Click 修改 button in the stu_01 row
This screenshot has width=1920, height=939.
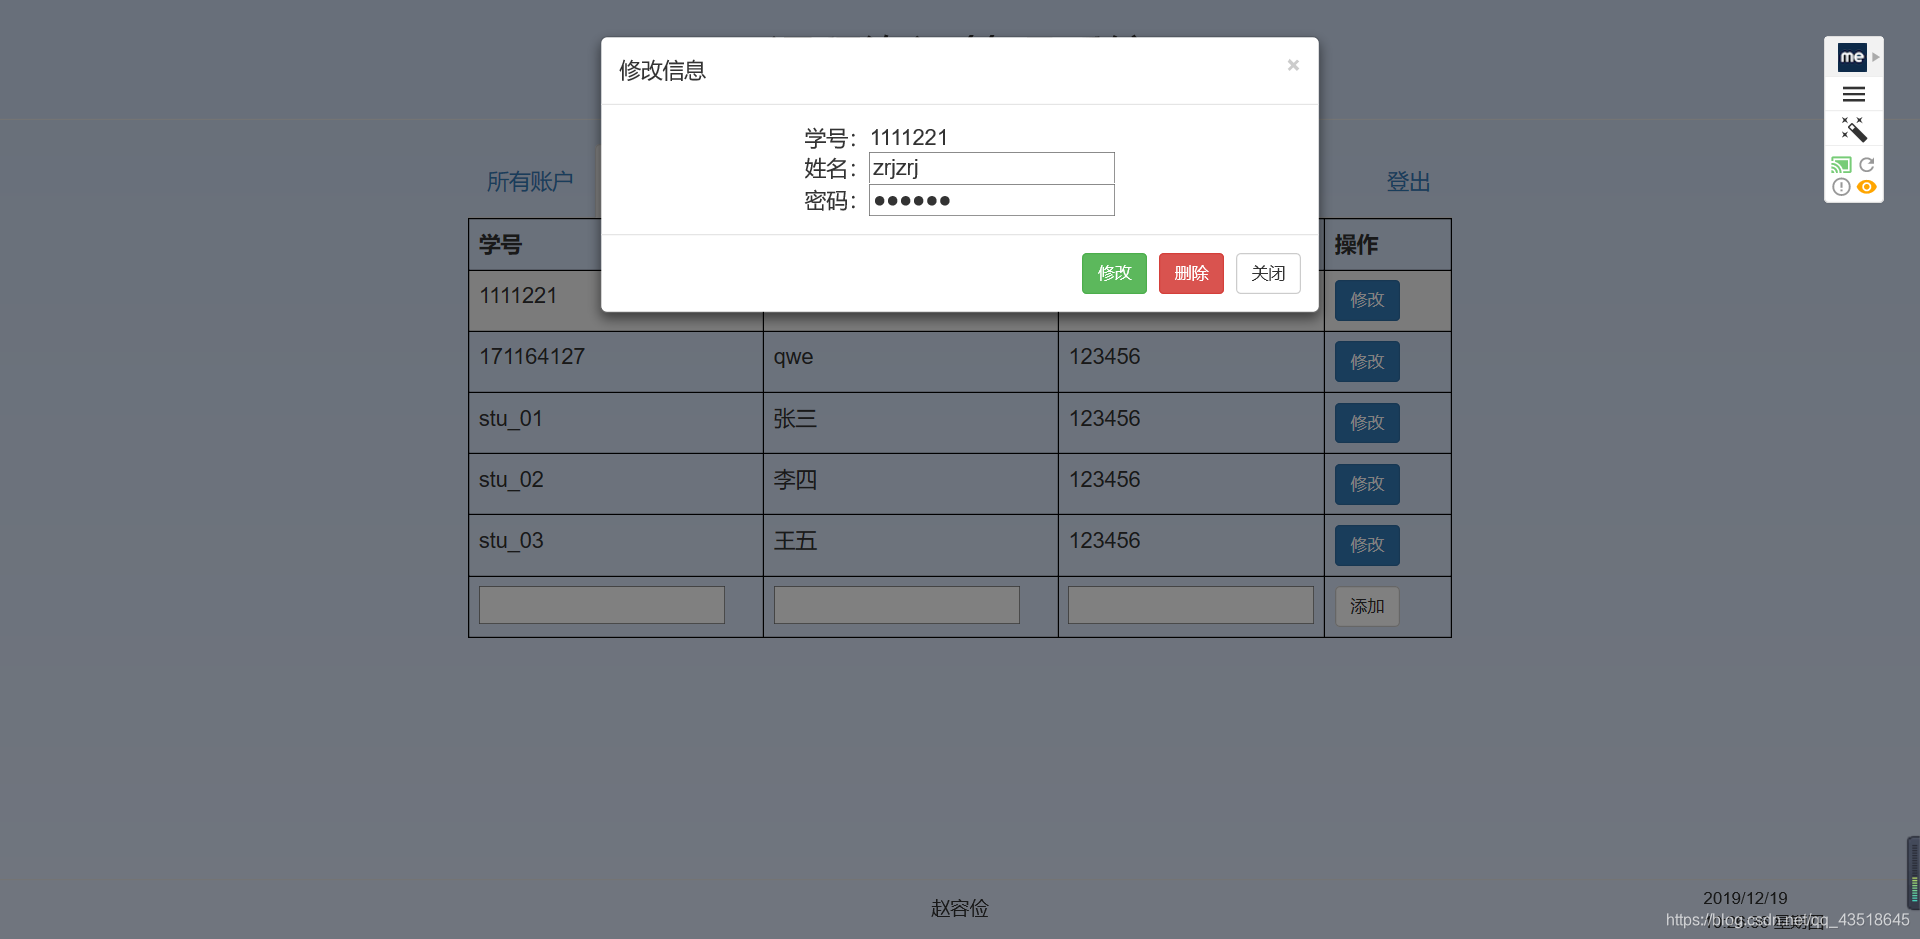(1367, 423)
